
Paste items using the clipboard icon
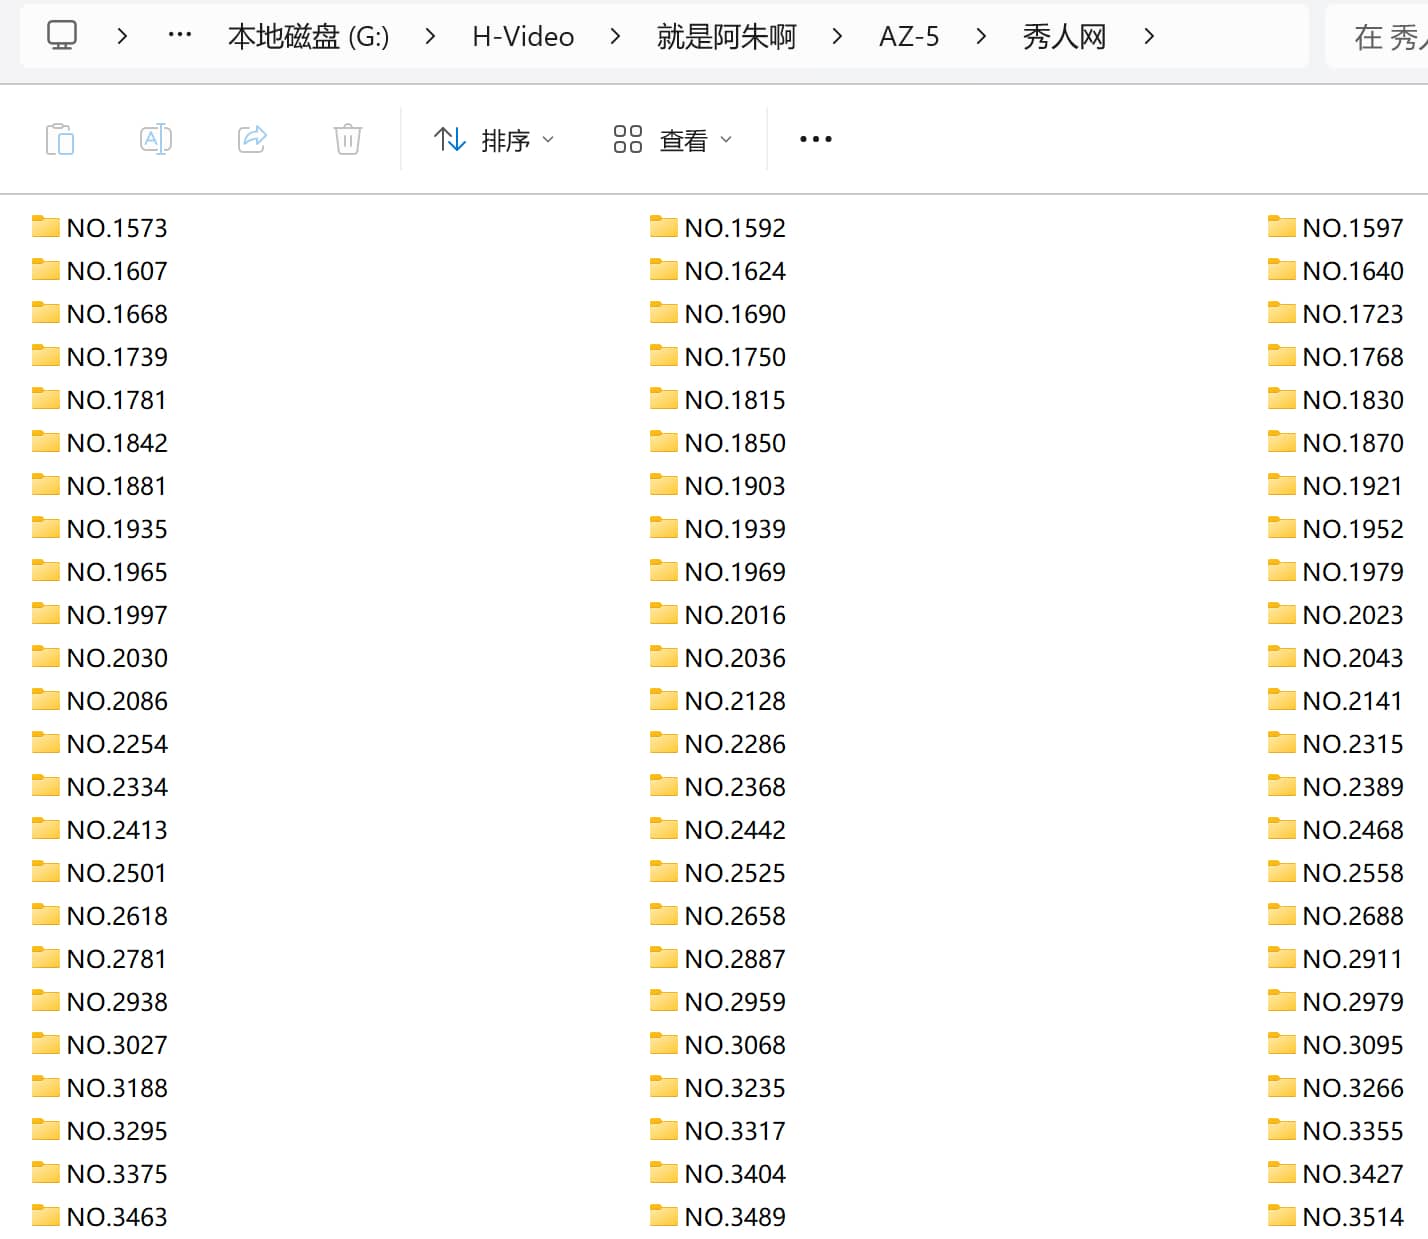[x=60, y=139]
